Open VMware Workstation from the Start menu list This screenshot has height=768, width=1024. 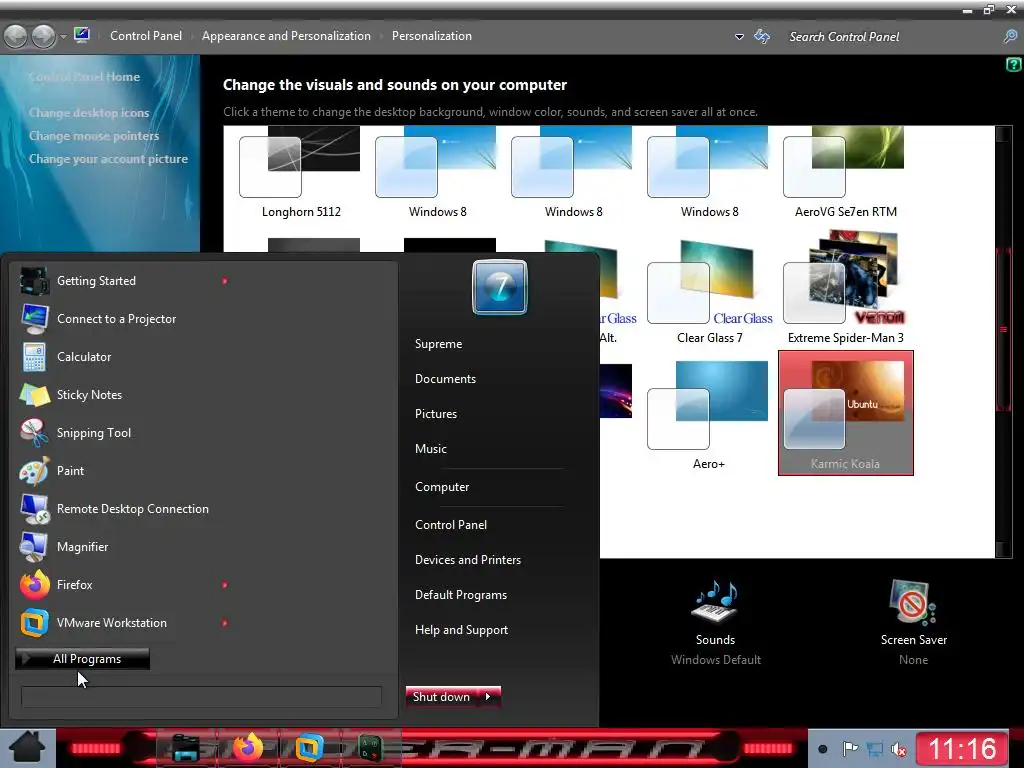point(121,622)
